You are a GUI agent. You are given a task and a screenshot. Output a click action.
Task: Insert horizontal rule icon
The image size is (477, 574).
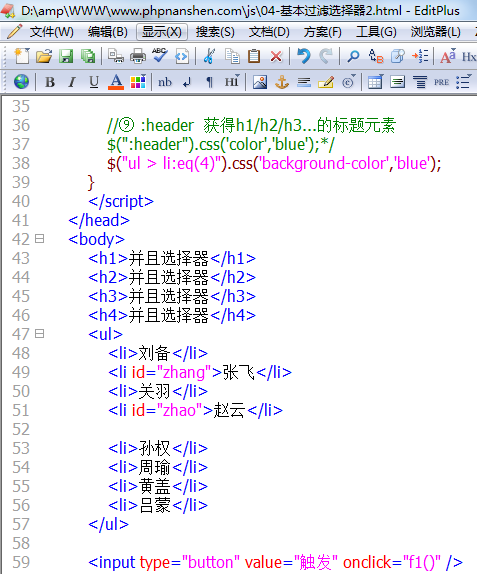[304, 82]
